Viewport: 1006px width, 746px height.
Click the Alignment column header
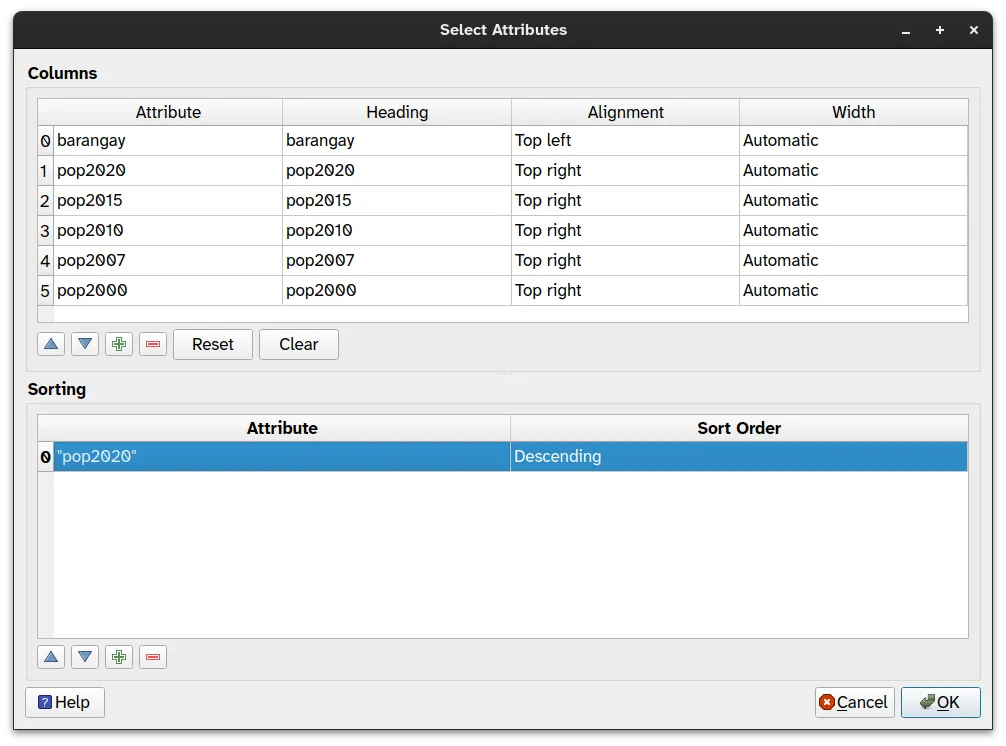[625, 112]
